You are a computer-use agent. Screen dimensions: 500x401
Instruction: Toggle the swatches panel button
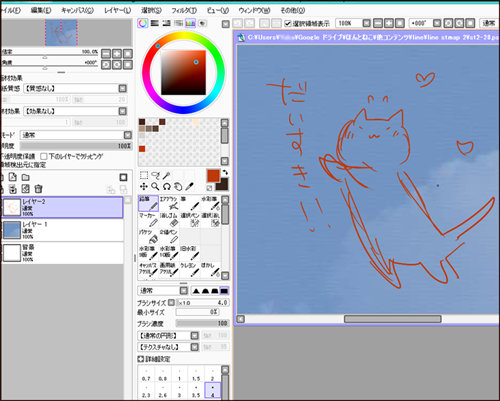(x=190, y=23)
